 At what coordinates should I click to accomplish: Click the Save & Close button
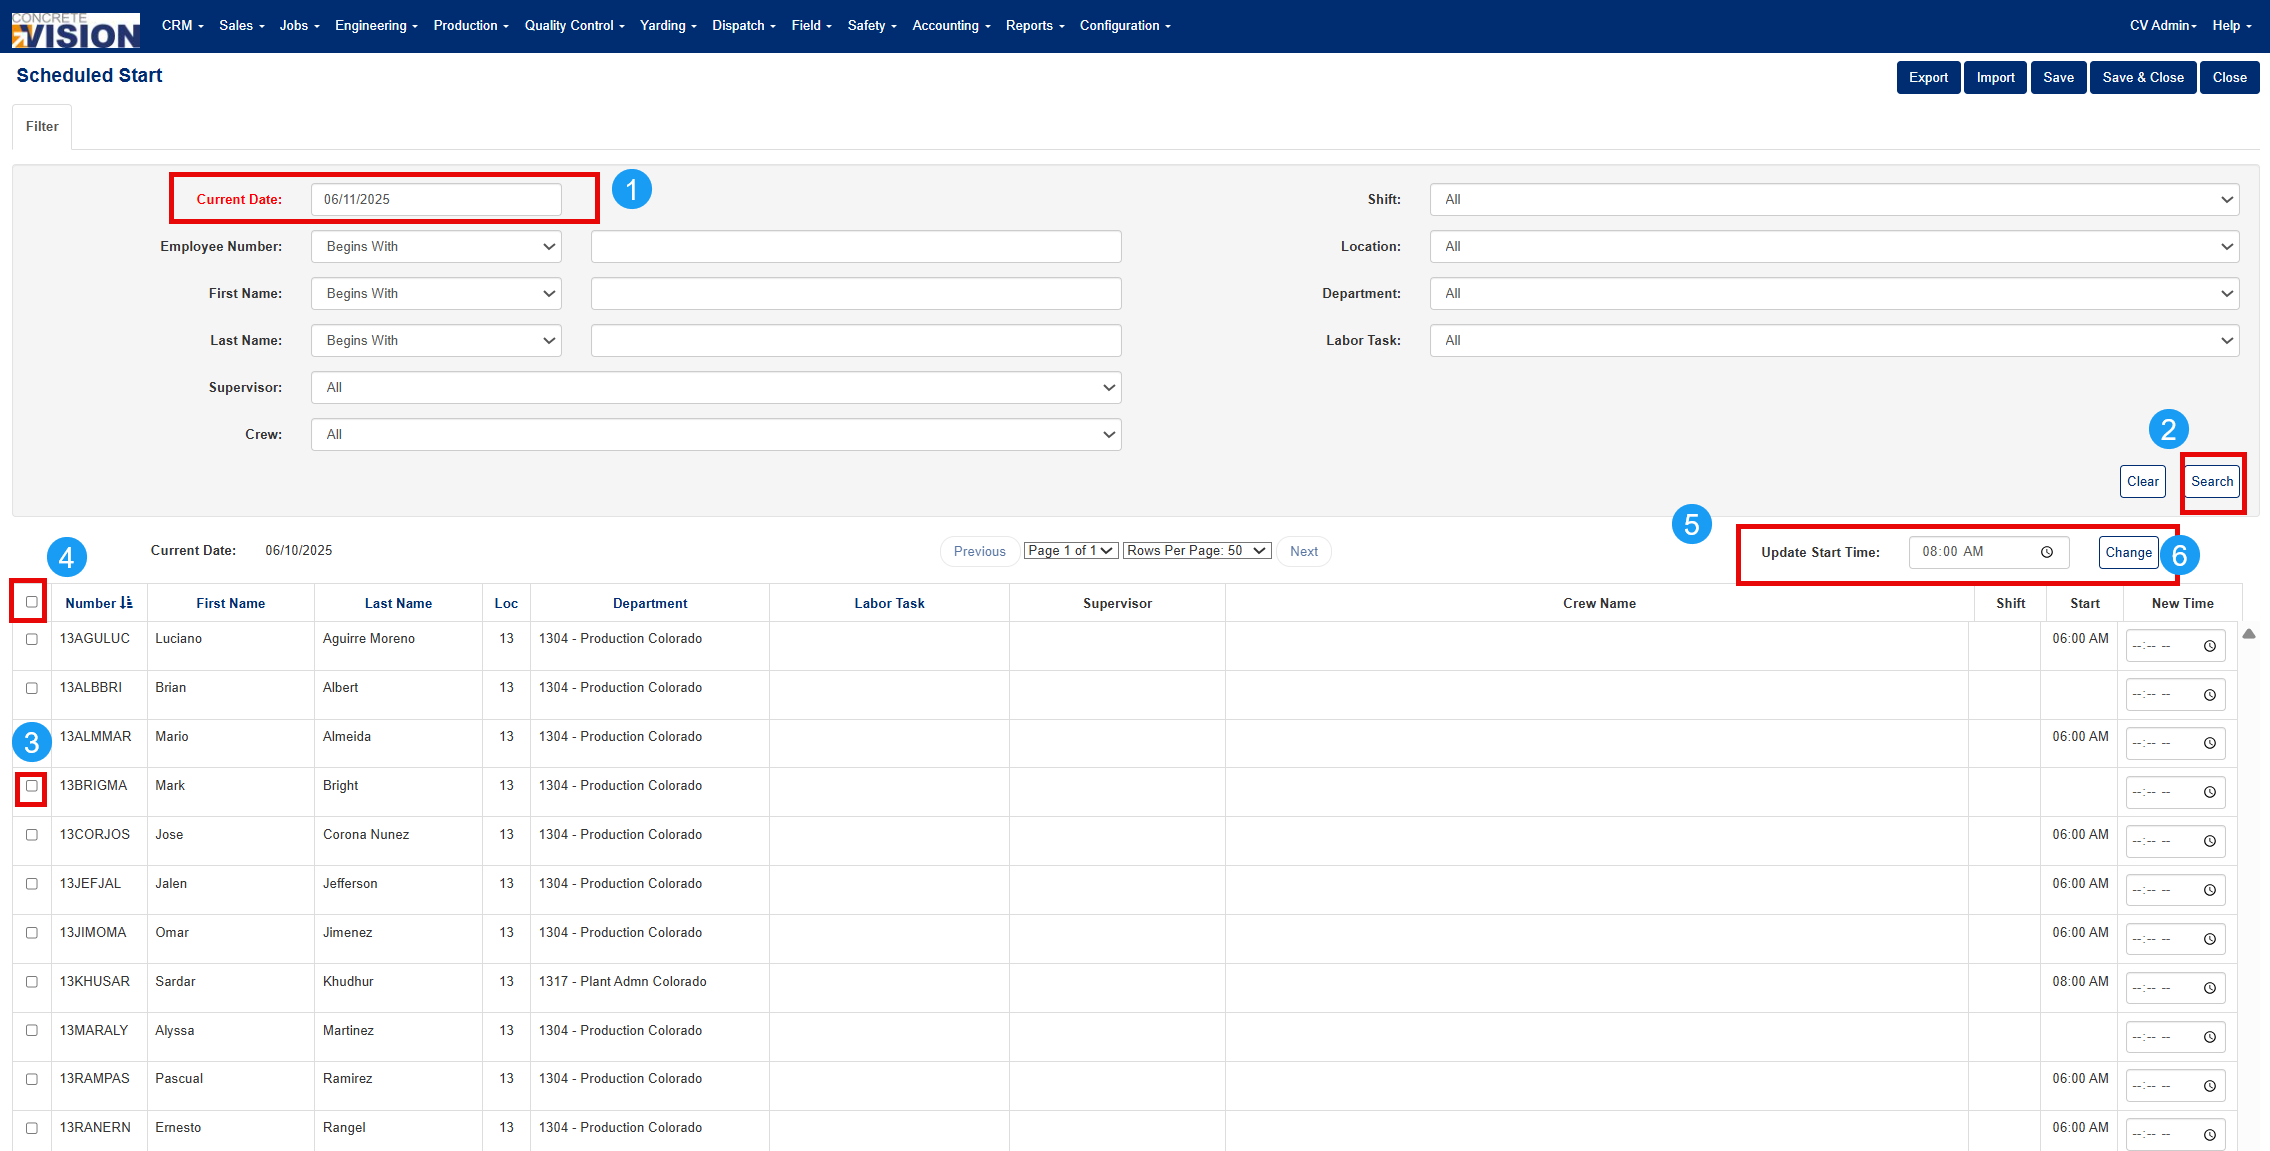pyautogui.click(x=2143, y=77)
